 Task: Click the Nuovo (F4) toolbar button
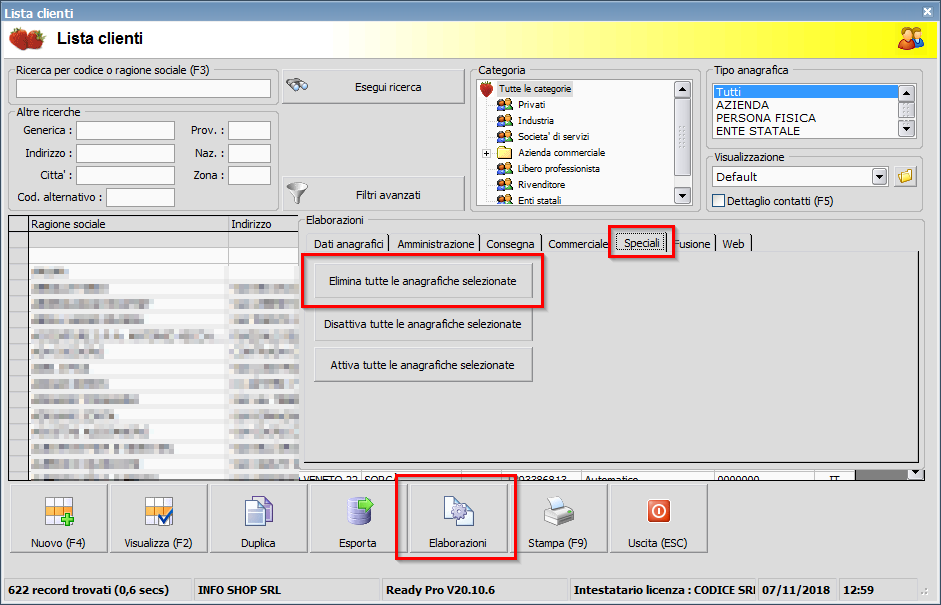[x=59, y=519]
